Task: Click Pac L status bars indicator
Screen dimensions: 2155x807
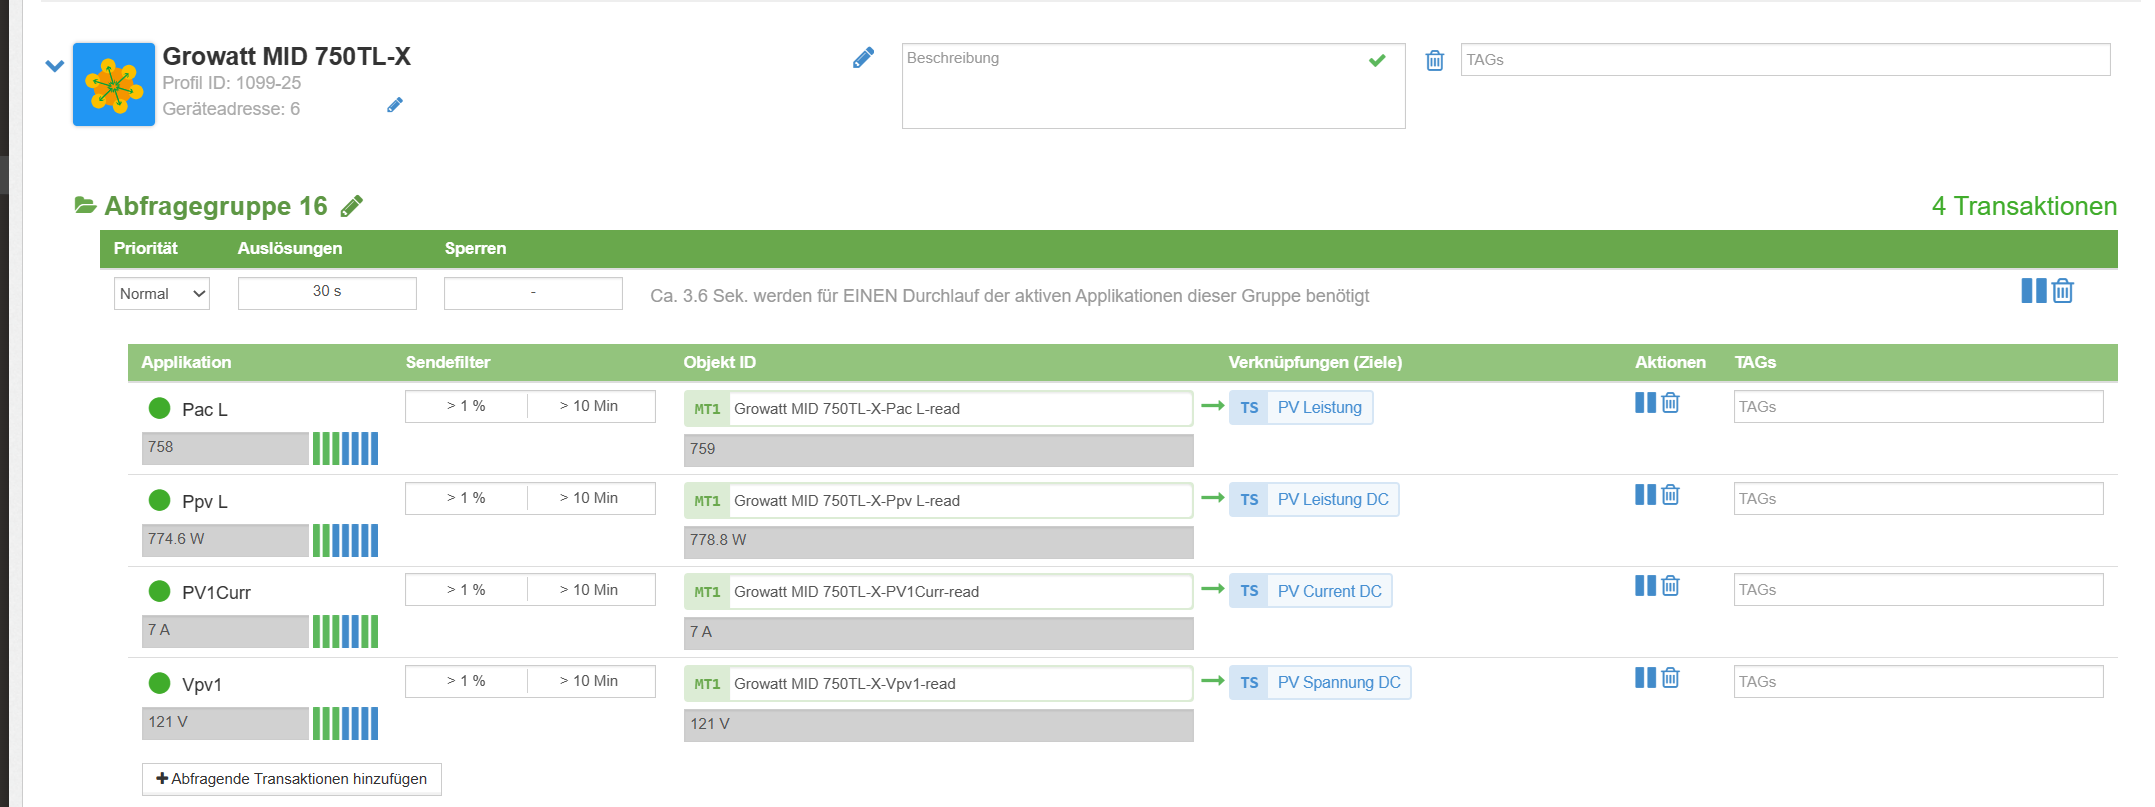Action: click(x=345, y=448)
